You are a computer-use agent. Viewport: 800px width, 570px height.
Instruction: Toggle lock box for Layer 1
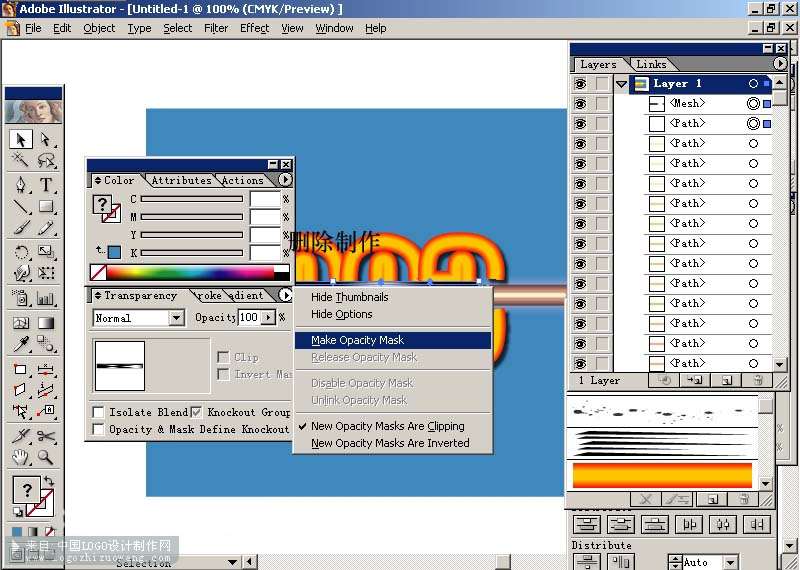(x=603, y=84)
